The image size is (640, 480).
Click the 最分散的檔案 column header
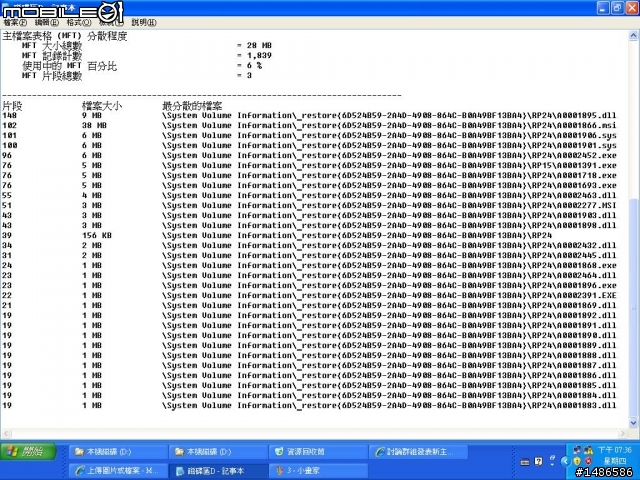(192, 106)
